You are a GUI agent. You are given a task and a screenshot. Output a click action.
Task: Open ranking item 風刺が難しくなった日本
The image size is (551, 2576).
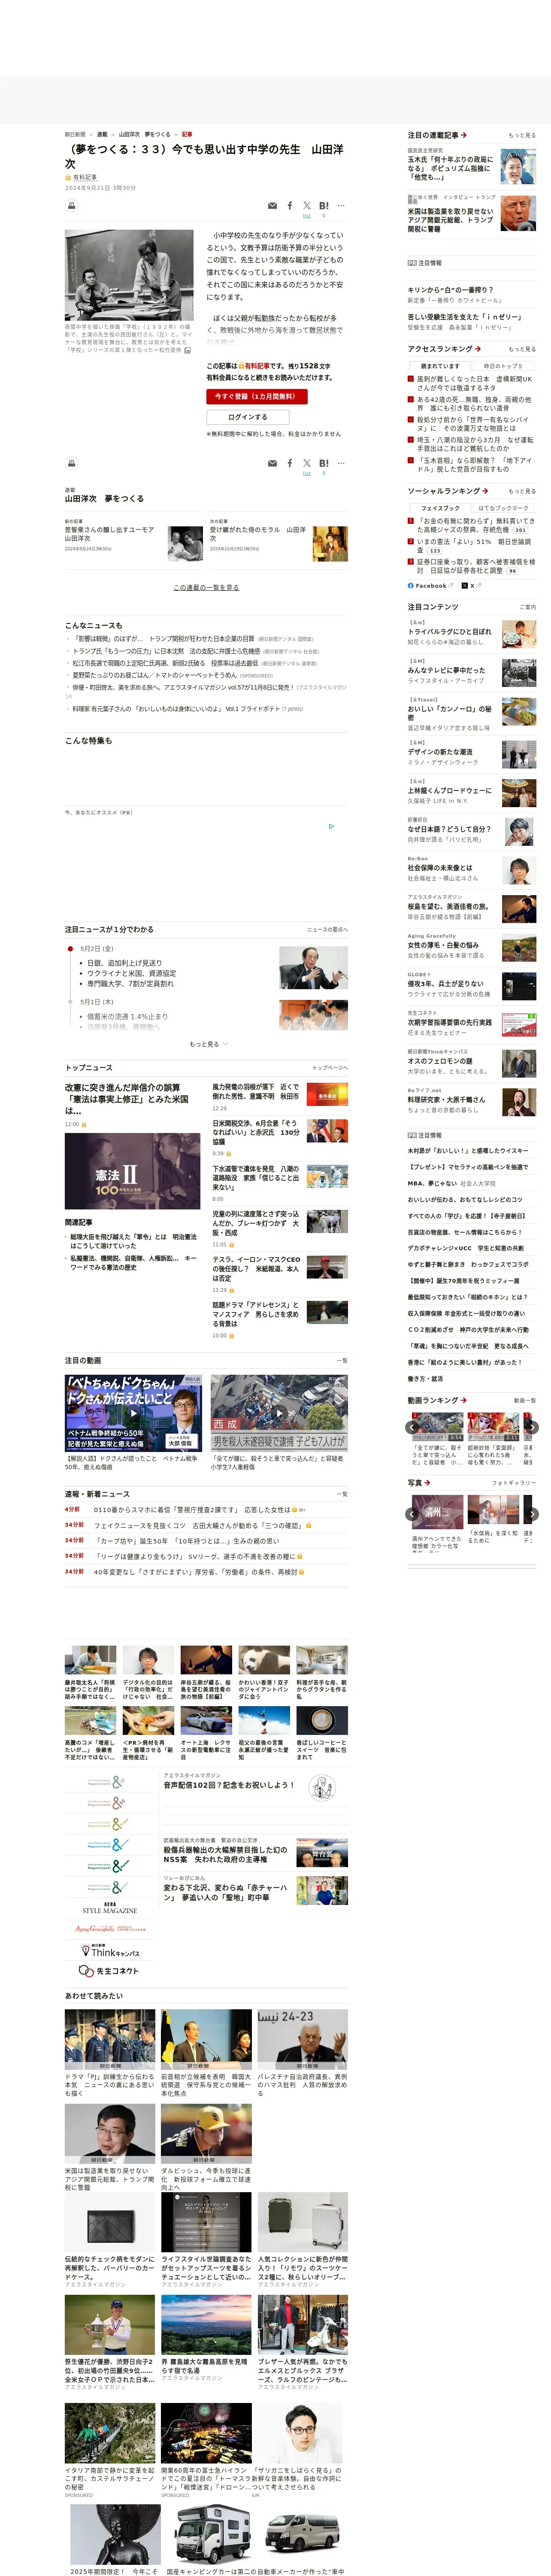point(474,383)
